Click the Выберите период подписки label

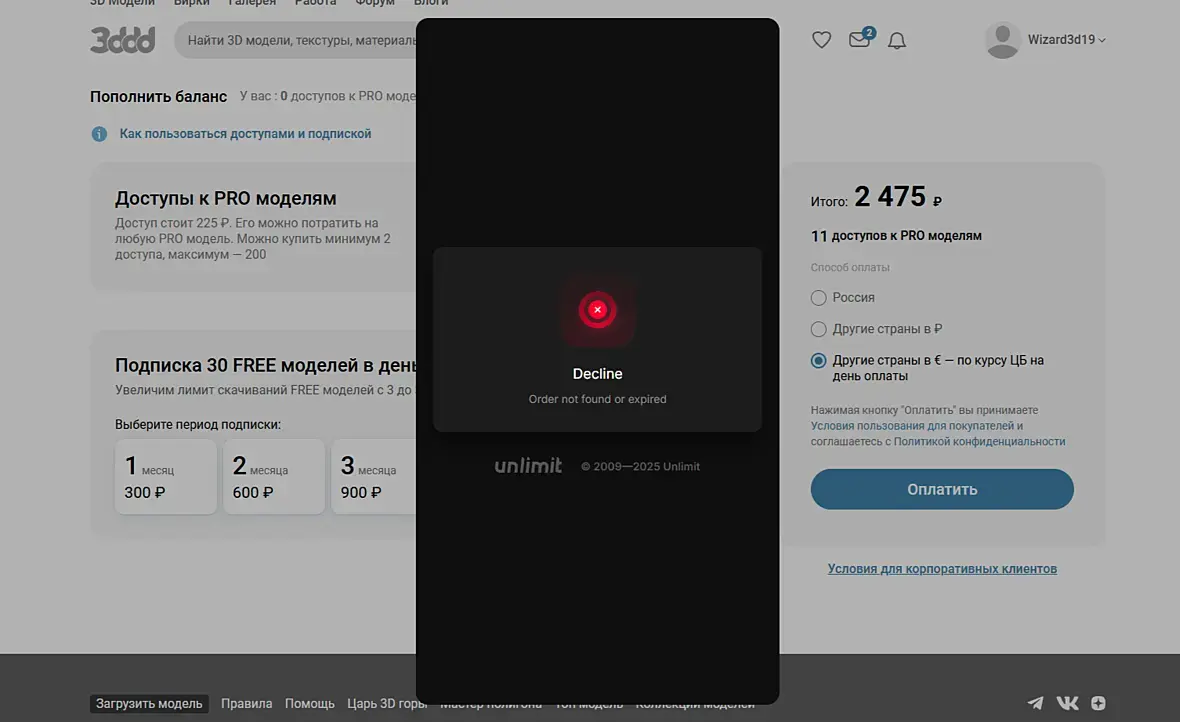click(198, 425)
